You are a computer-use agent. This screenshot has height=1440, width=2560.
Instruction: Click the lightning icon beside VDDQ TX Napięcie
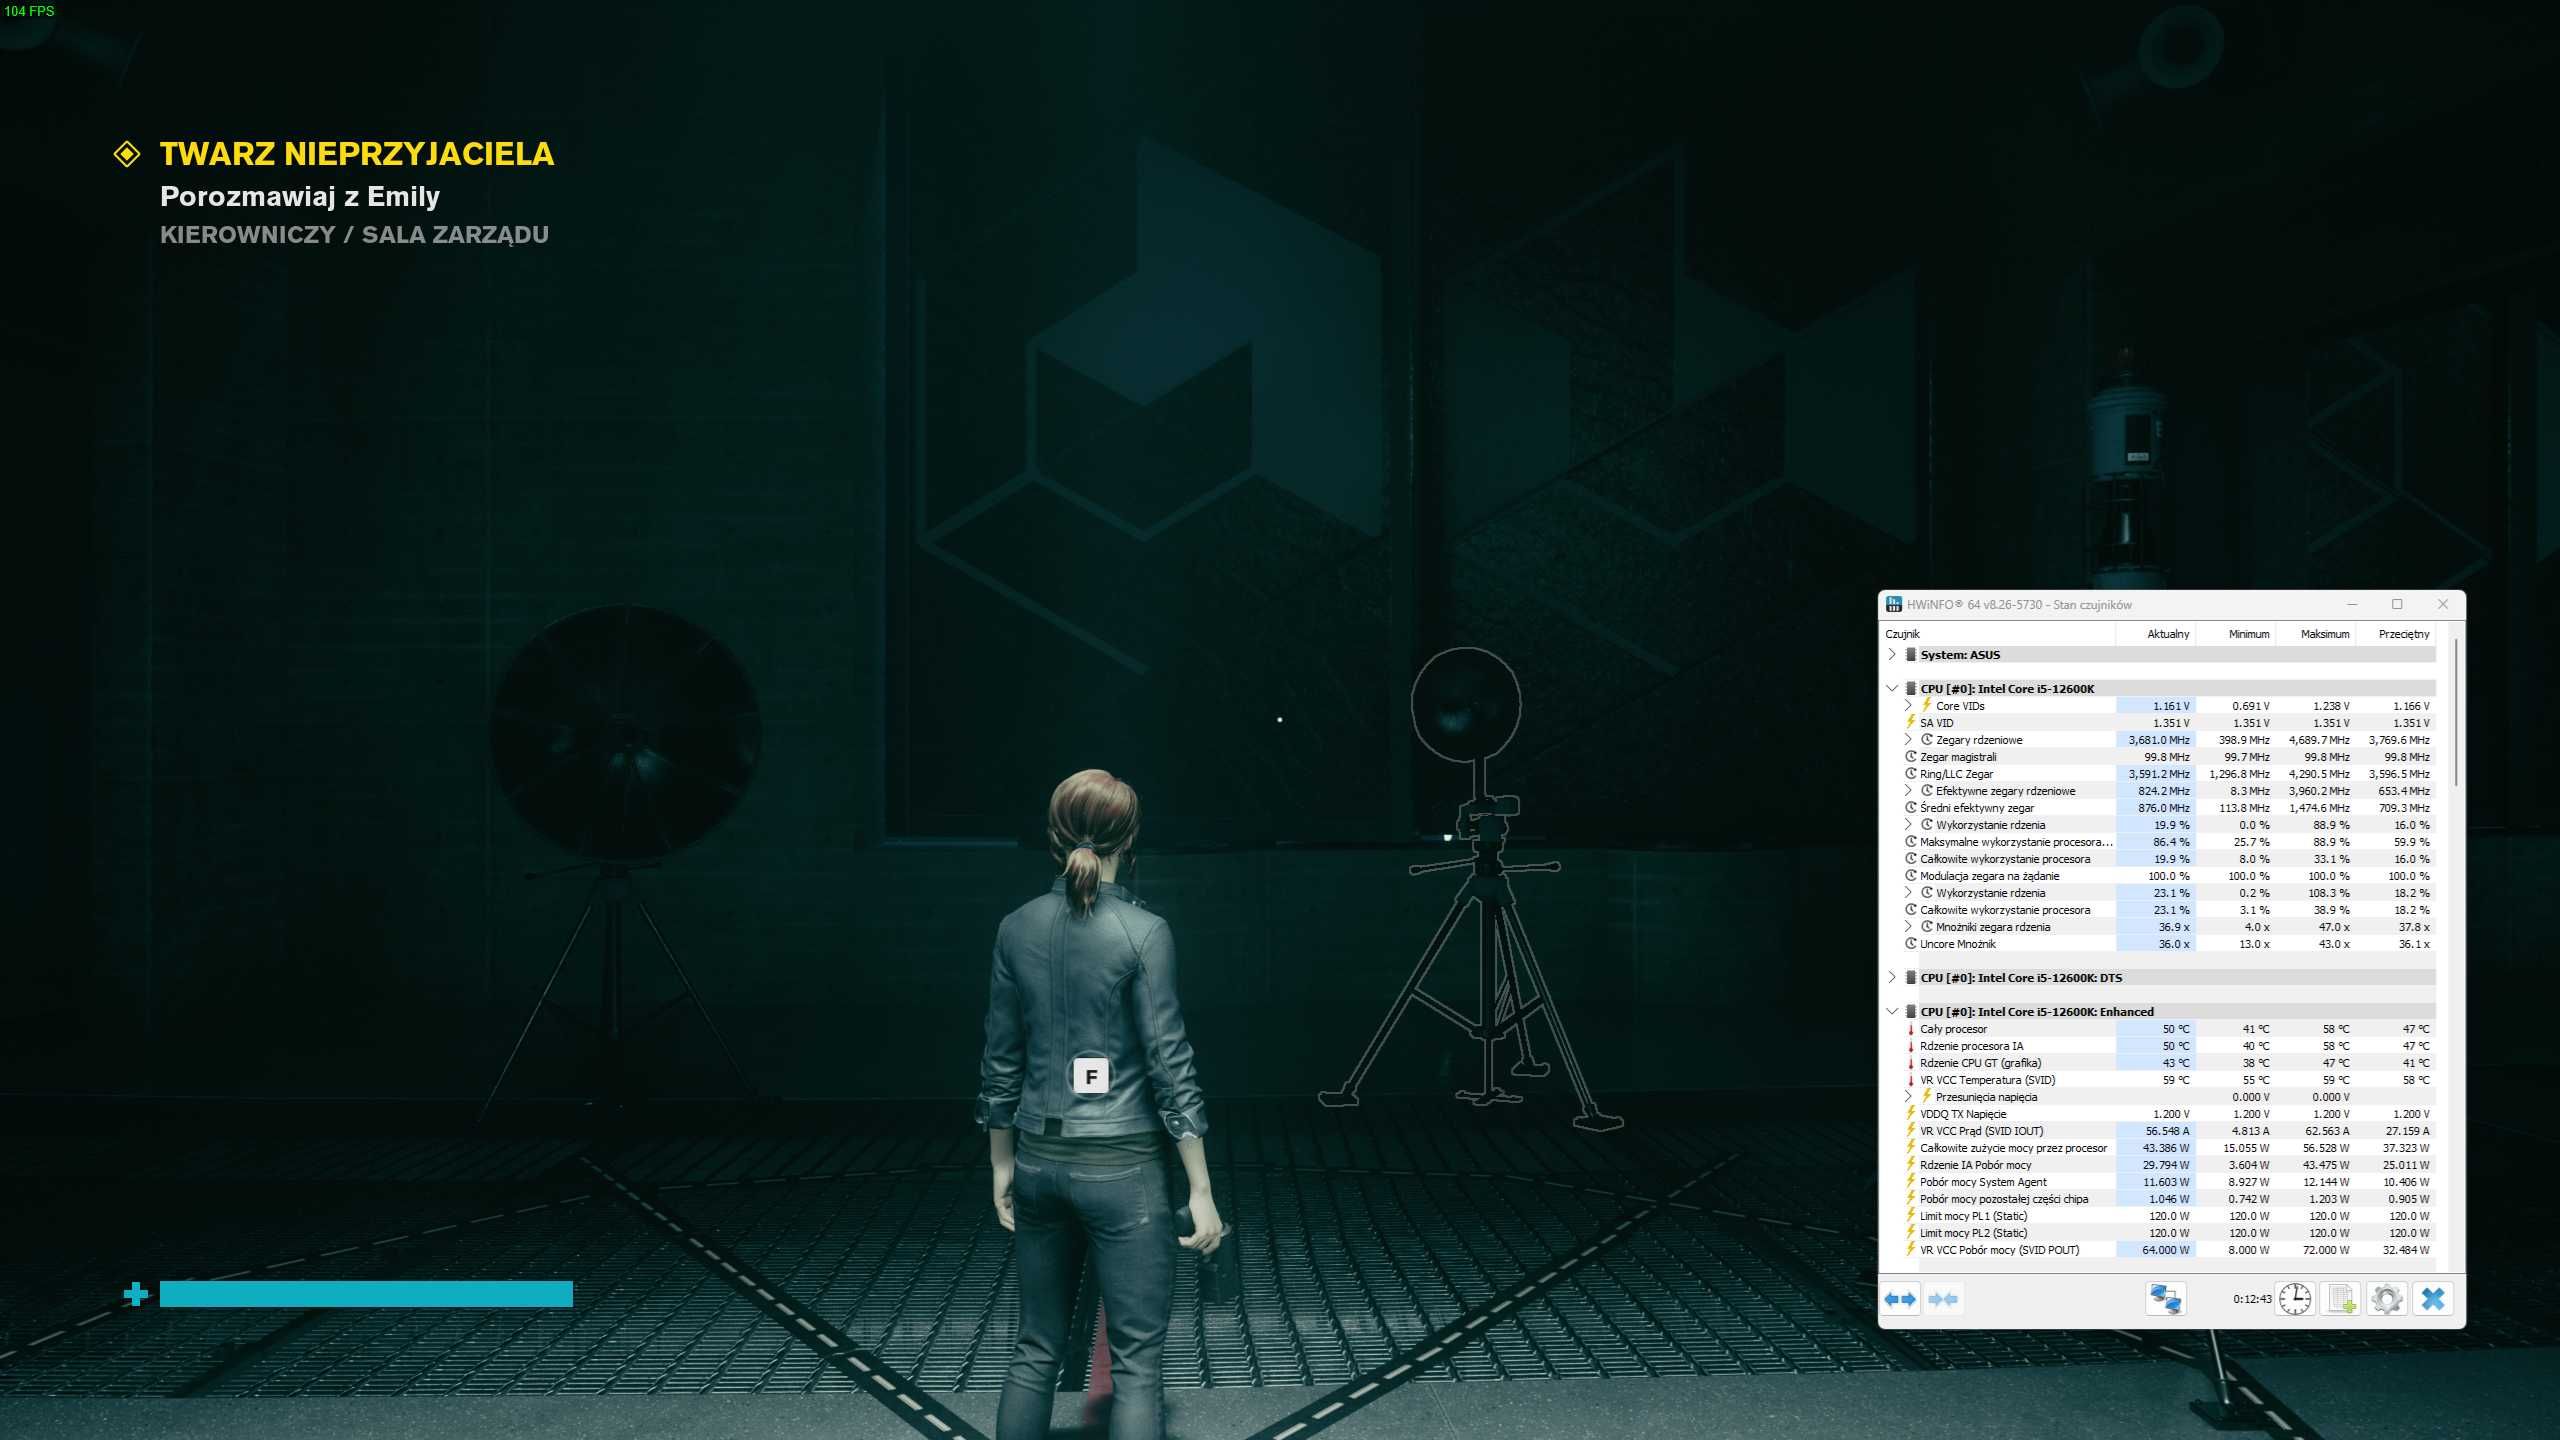click(1910, 1113)
